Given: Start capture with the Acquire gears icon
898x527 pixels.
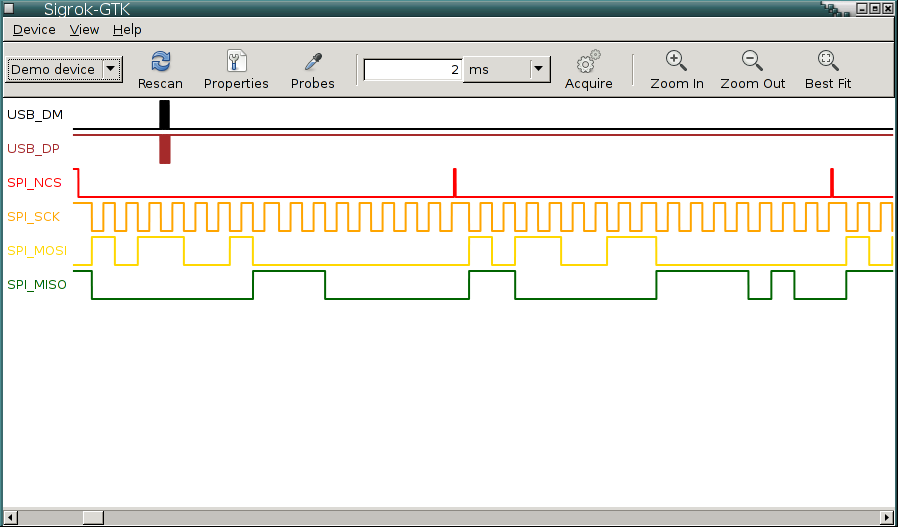Looking at the screenshot, I should [589, 61].
